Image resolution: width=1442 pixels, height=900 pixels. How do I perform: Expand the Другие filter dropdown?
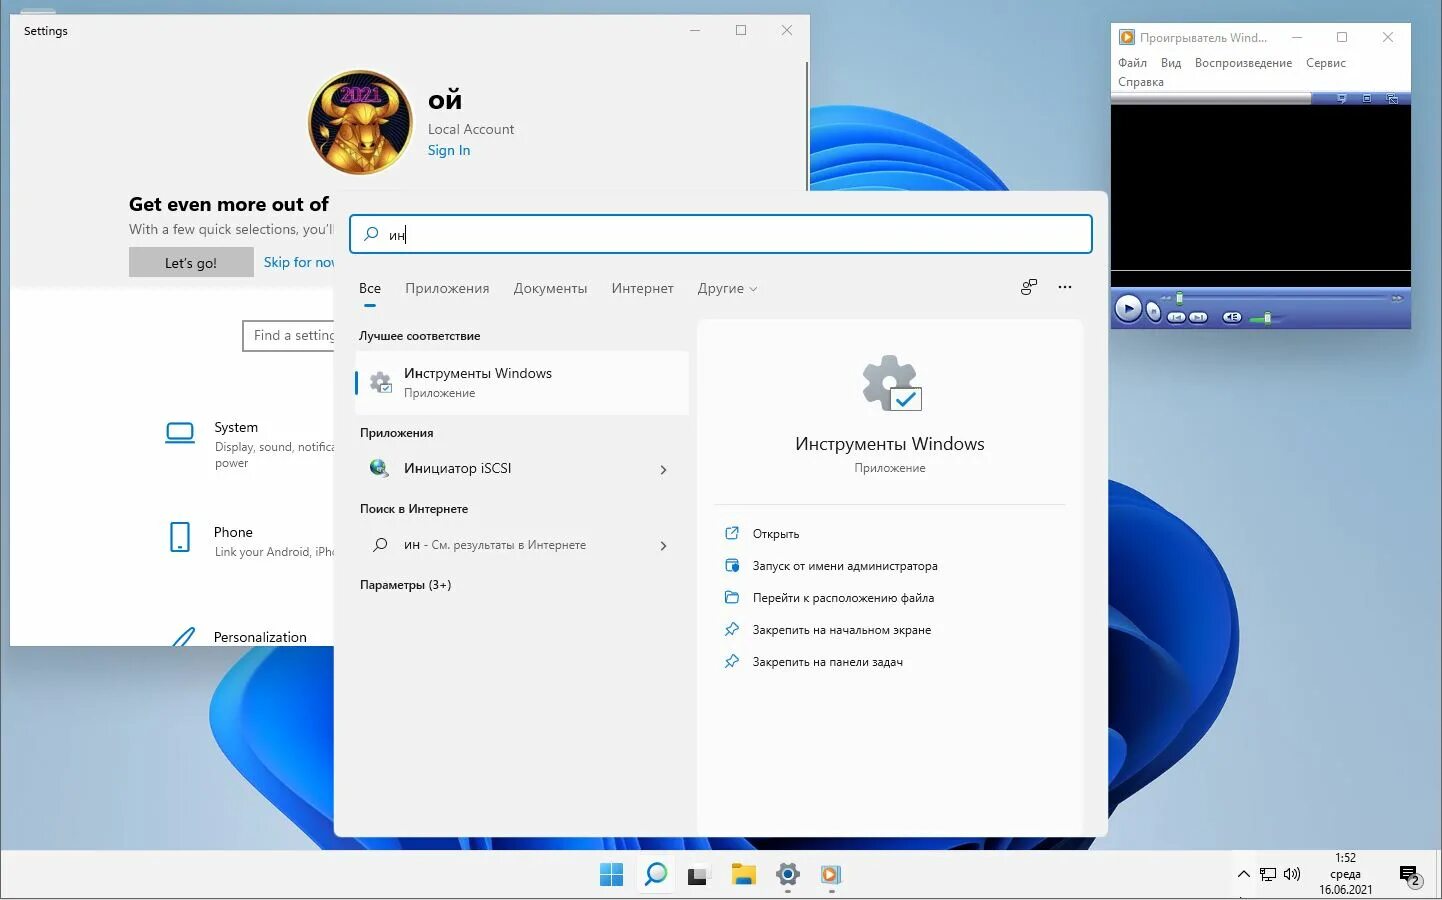727,288
